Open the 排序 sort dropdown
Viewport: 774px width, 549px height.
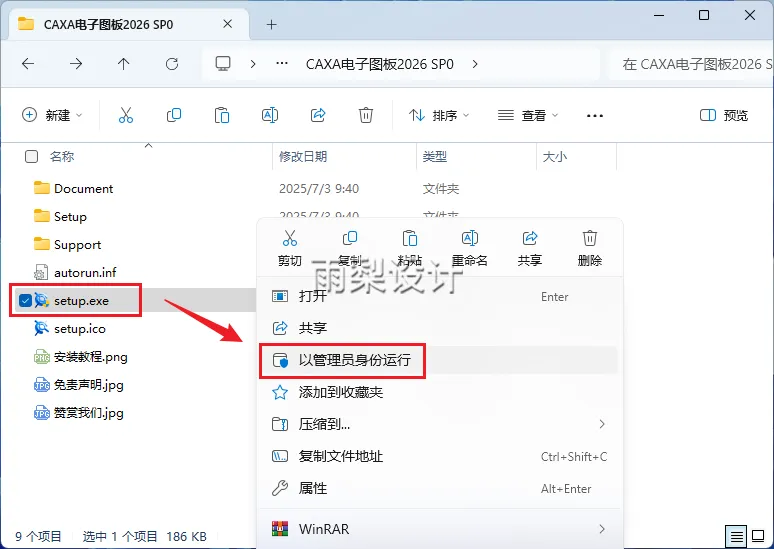(439, 115)
